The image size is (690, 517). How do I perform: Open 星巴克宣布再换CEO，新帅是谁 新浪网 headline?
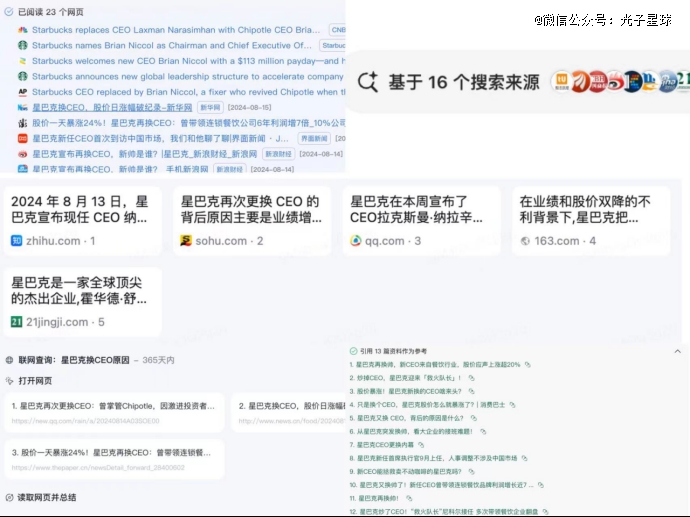pos(144,154)
